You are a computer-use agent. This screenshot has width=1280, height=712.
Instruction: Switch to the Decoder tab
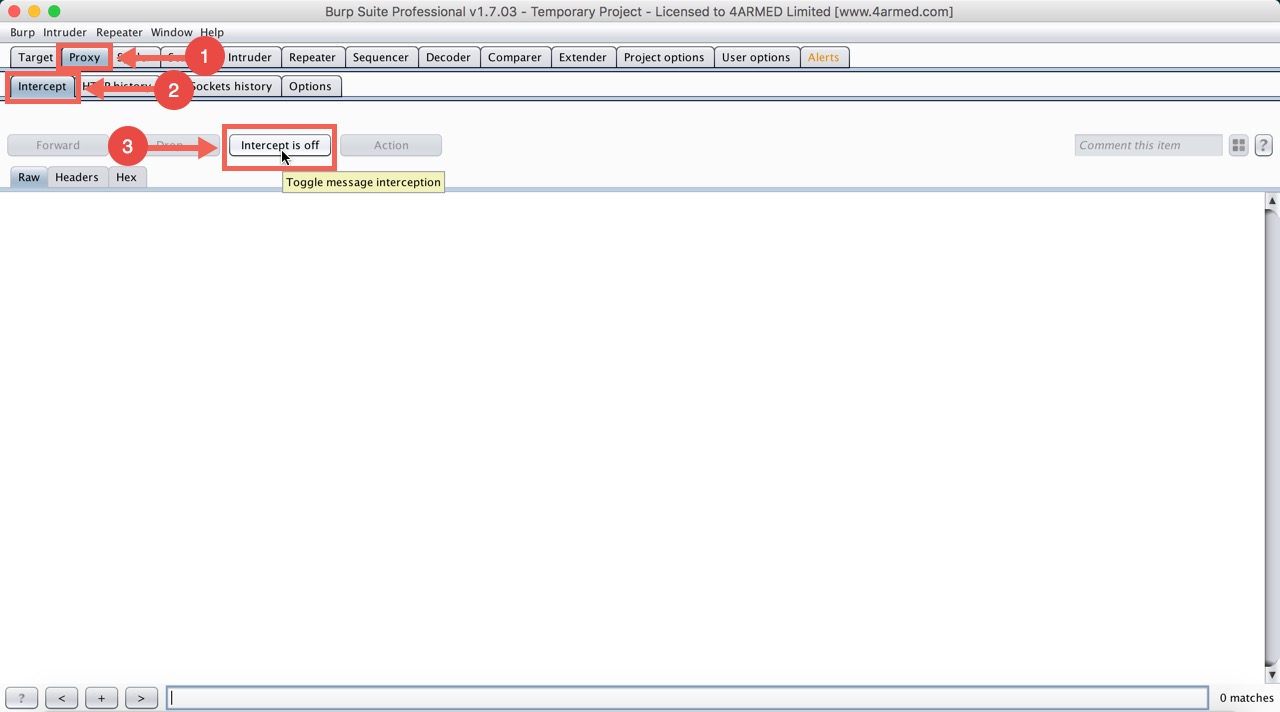pos(448,57)
